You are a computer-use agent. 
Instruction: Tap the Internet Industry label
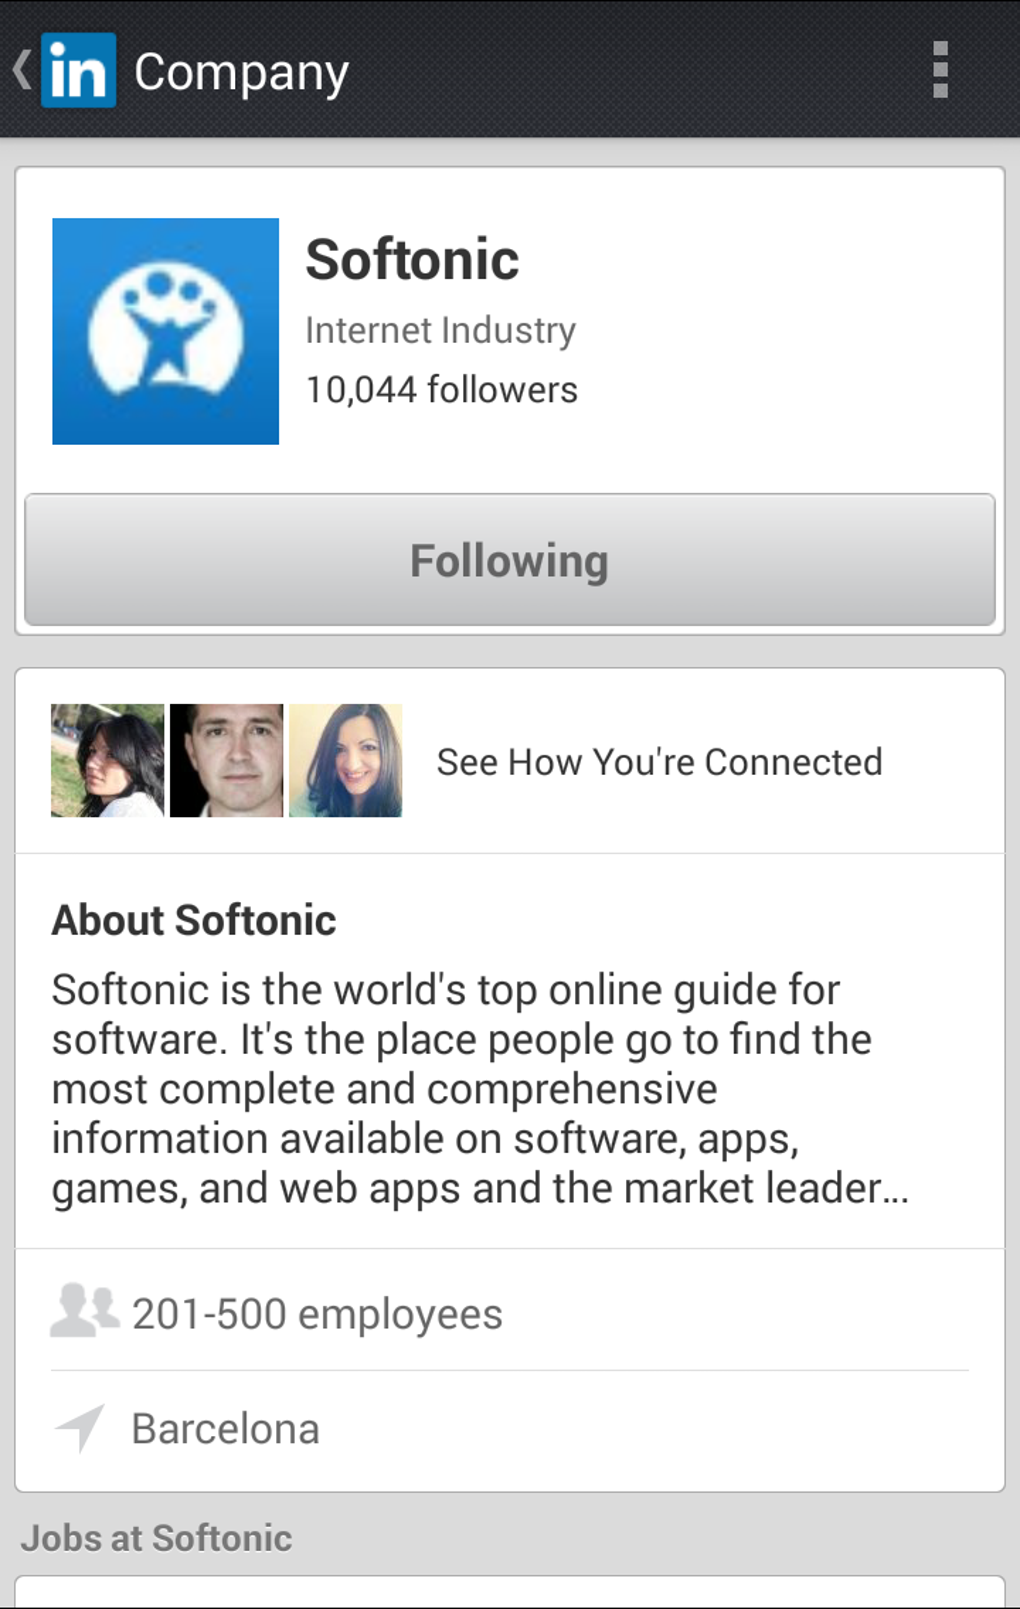click(440, 330)
